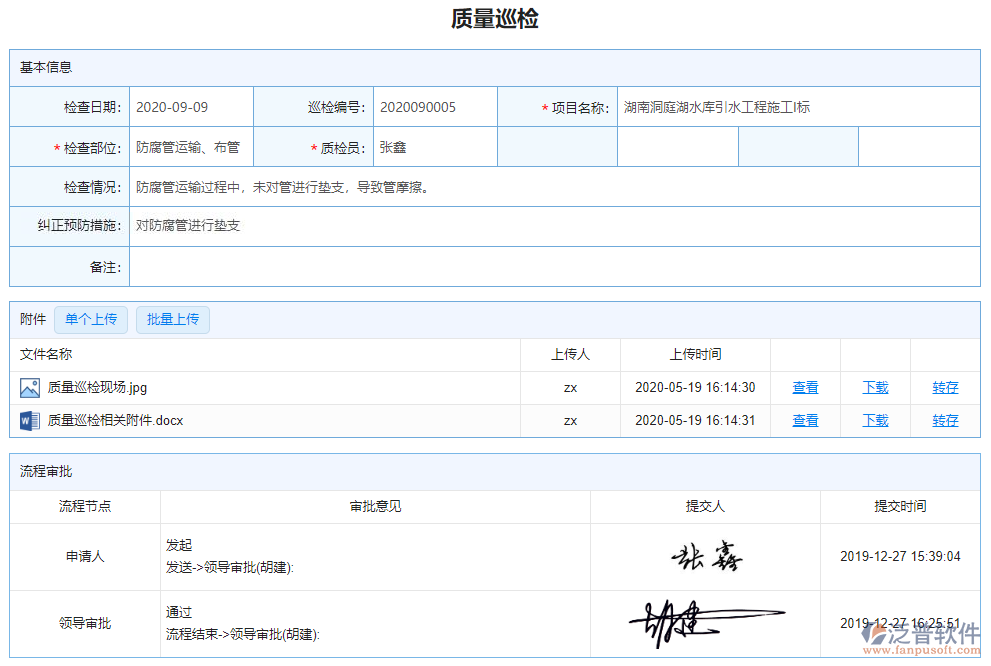Image resolution: width=991 pixels, height=666 pixels.
Task: Visit the www.fanpusoft.com link
Action: tap(922, 653)
